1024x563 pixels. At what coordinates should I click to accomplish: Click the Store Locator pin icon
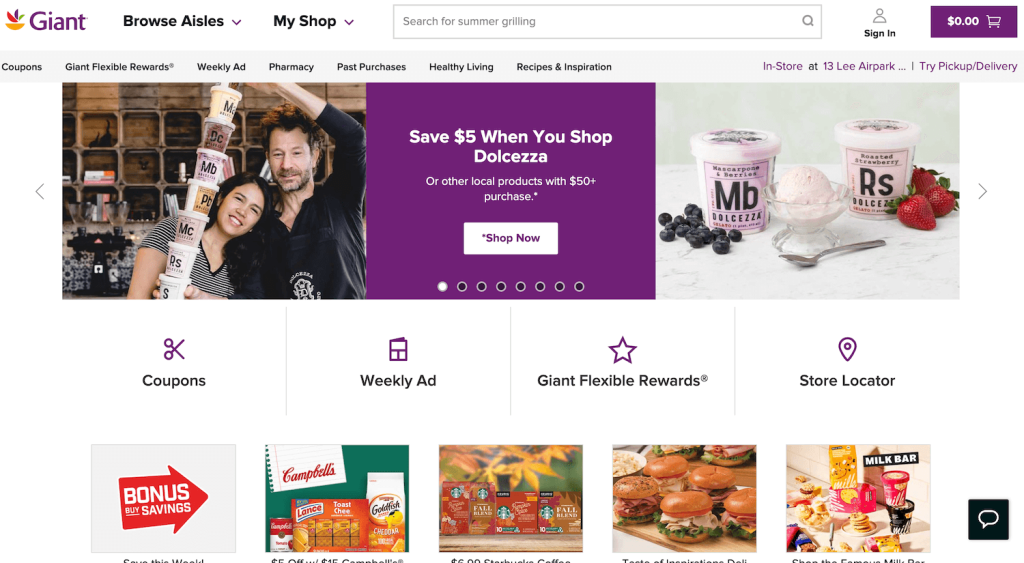pos(847,349)
